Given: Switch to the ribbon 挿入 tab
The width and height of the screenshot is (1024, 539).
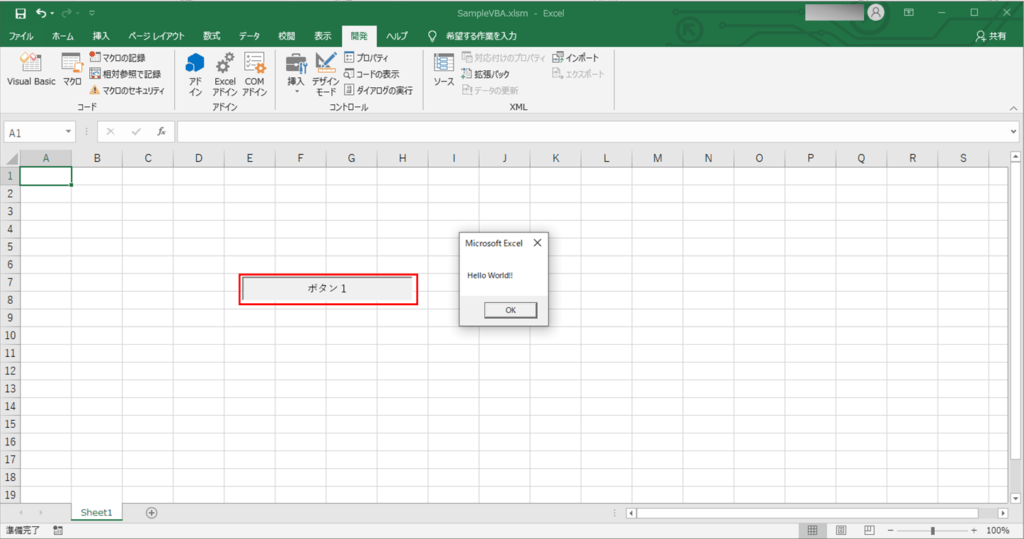Looking at the screenshot, I should pos(101,36).
